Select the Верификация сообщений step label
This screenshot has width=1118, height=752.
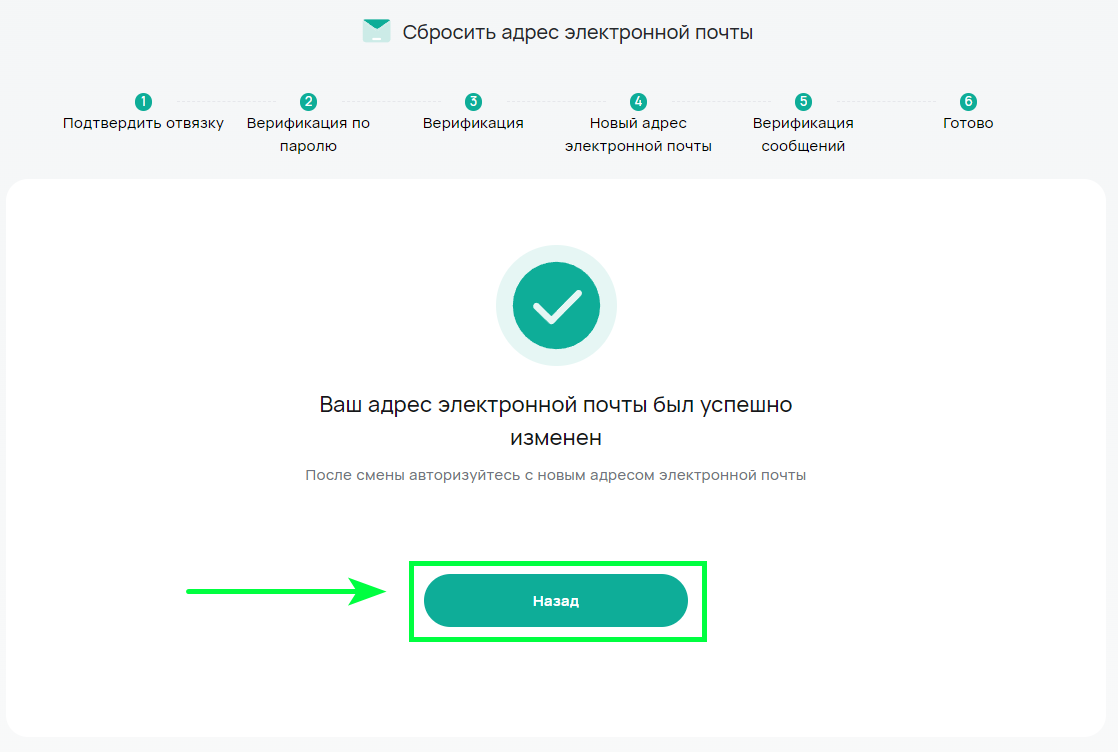click(804, 134)
